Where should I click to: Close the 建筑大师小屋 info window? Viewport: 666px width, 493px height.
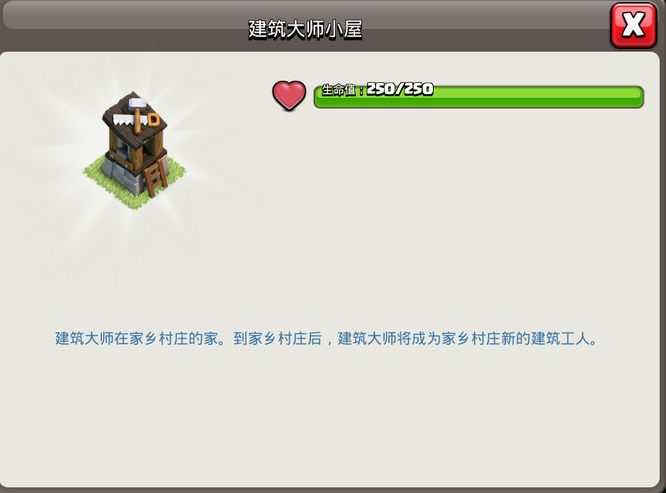point(633,25)
